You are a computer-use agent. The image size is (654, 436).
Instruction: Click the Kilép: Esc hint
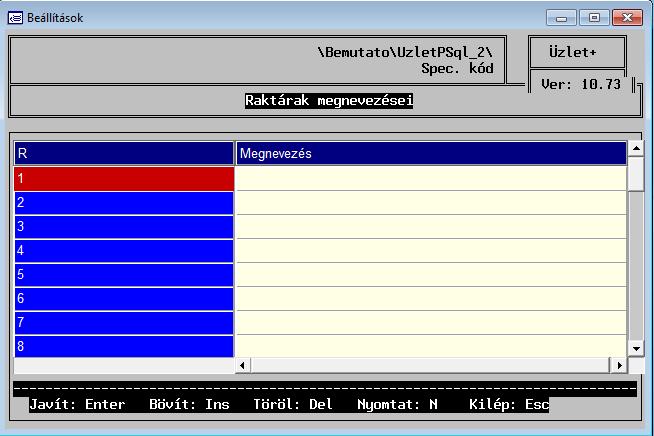(509, 404)
